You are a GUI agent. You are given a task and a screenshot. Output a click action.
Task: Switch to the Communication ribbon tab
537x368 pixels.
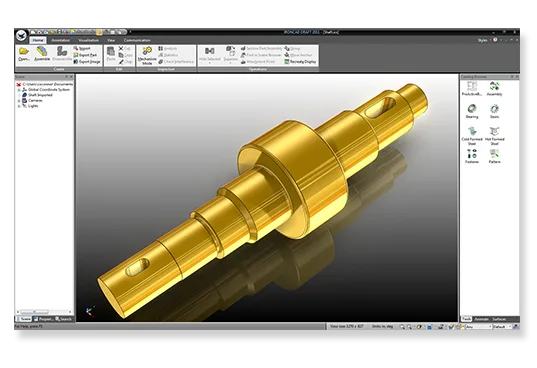tap(137, 40)
